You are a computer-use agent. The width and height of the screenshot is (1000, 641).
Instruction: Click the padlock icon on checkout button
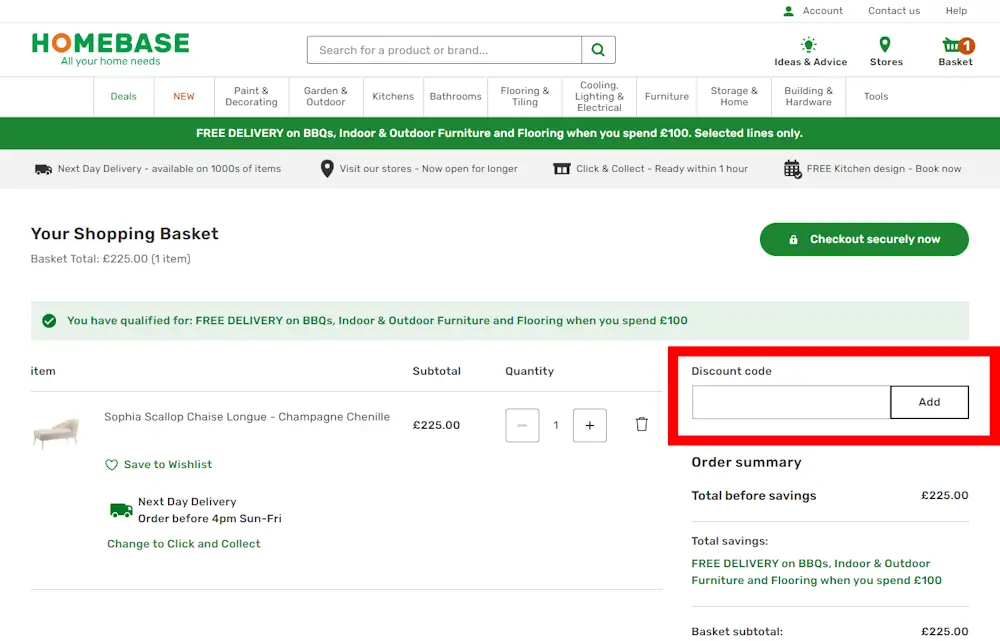793,240
